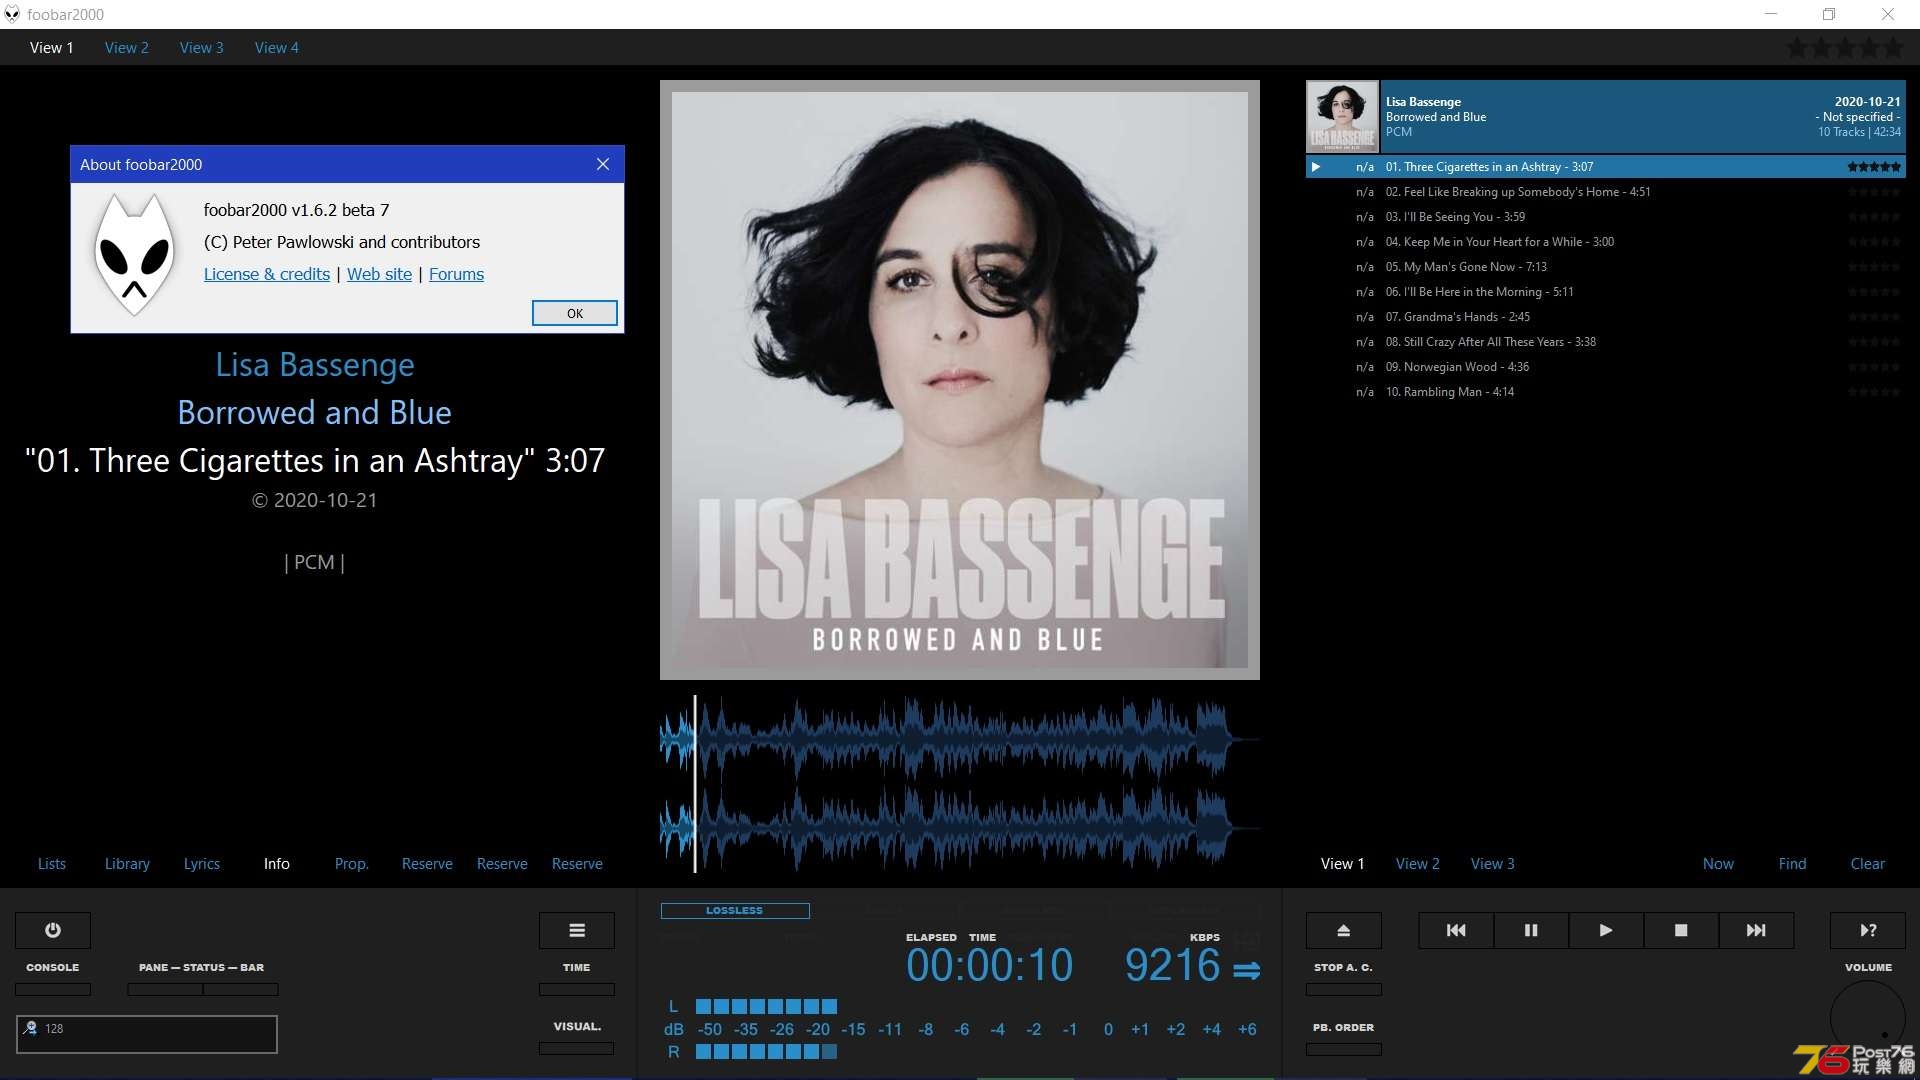This screenshot has width=1920, height=1080.
Task: Open the Prop. tab
Action: (x=352, y=863)
